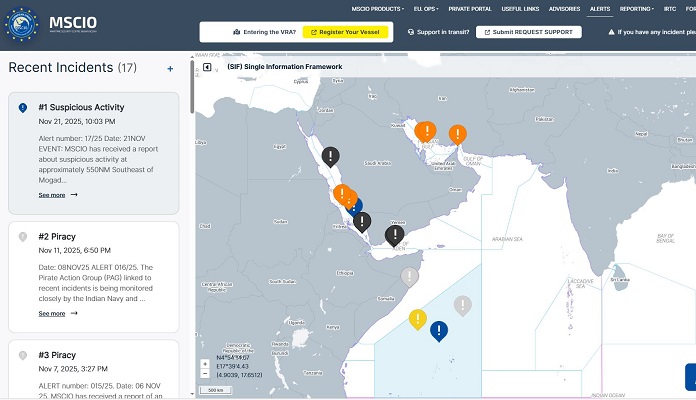The height and width of the screenshot is (400, 696).
Task: Click the black marker in northern Red Sea
Action: [x=330, y=156]
